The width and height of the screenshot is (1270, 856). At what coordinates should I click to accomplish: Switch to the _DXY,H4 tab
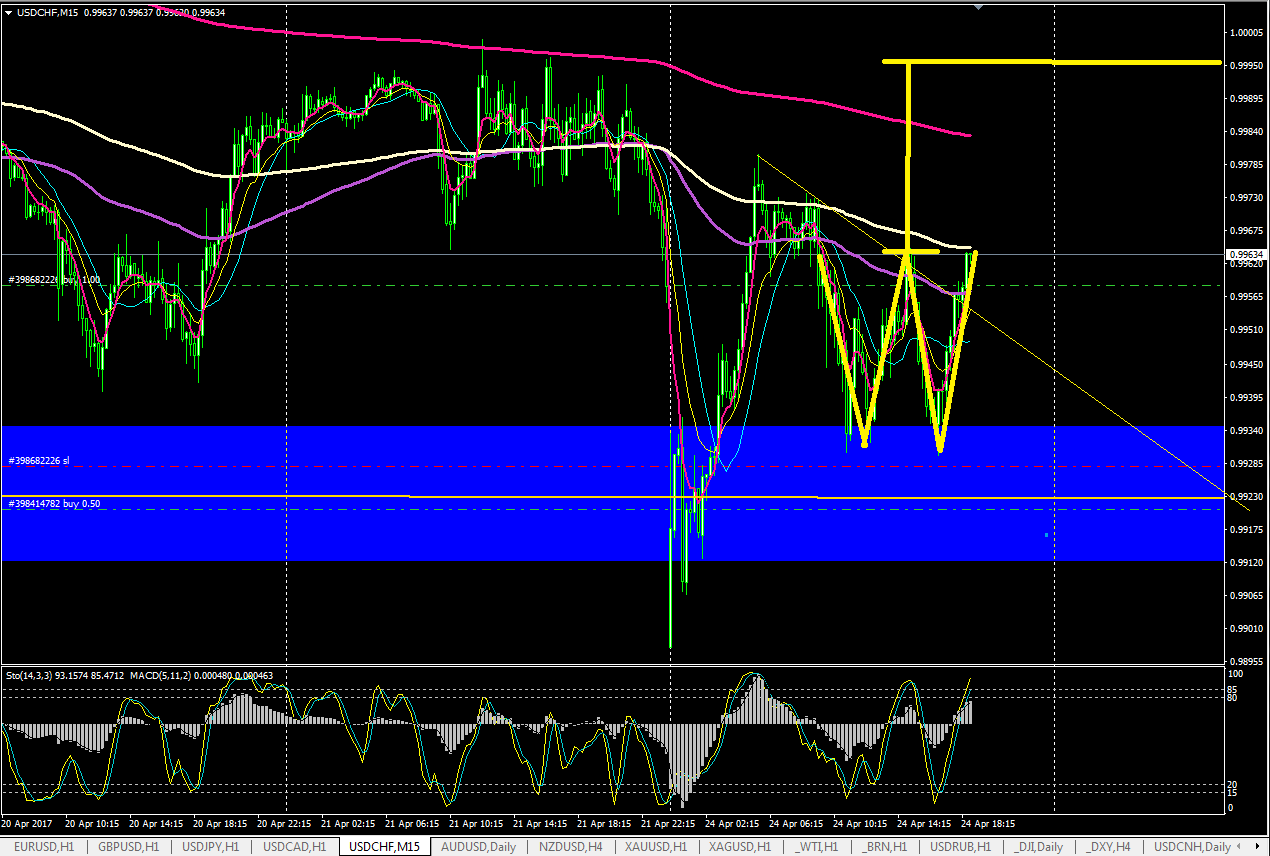[x=1108, y=847]
